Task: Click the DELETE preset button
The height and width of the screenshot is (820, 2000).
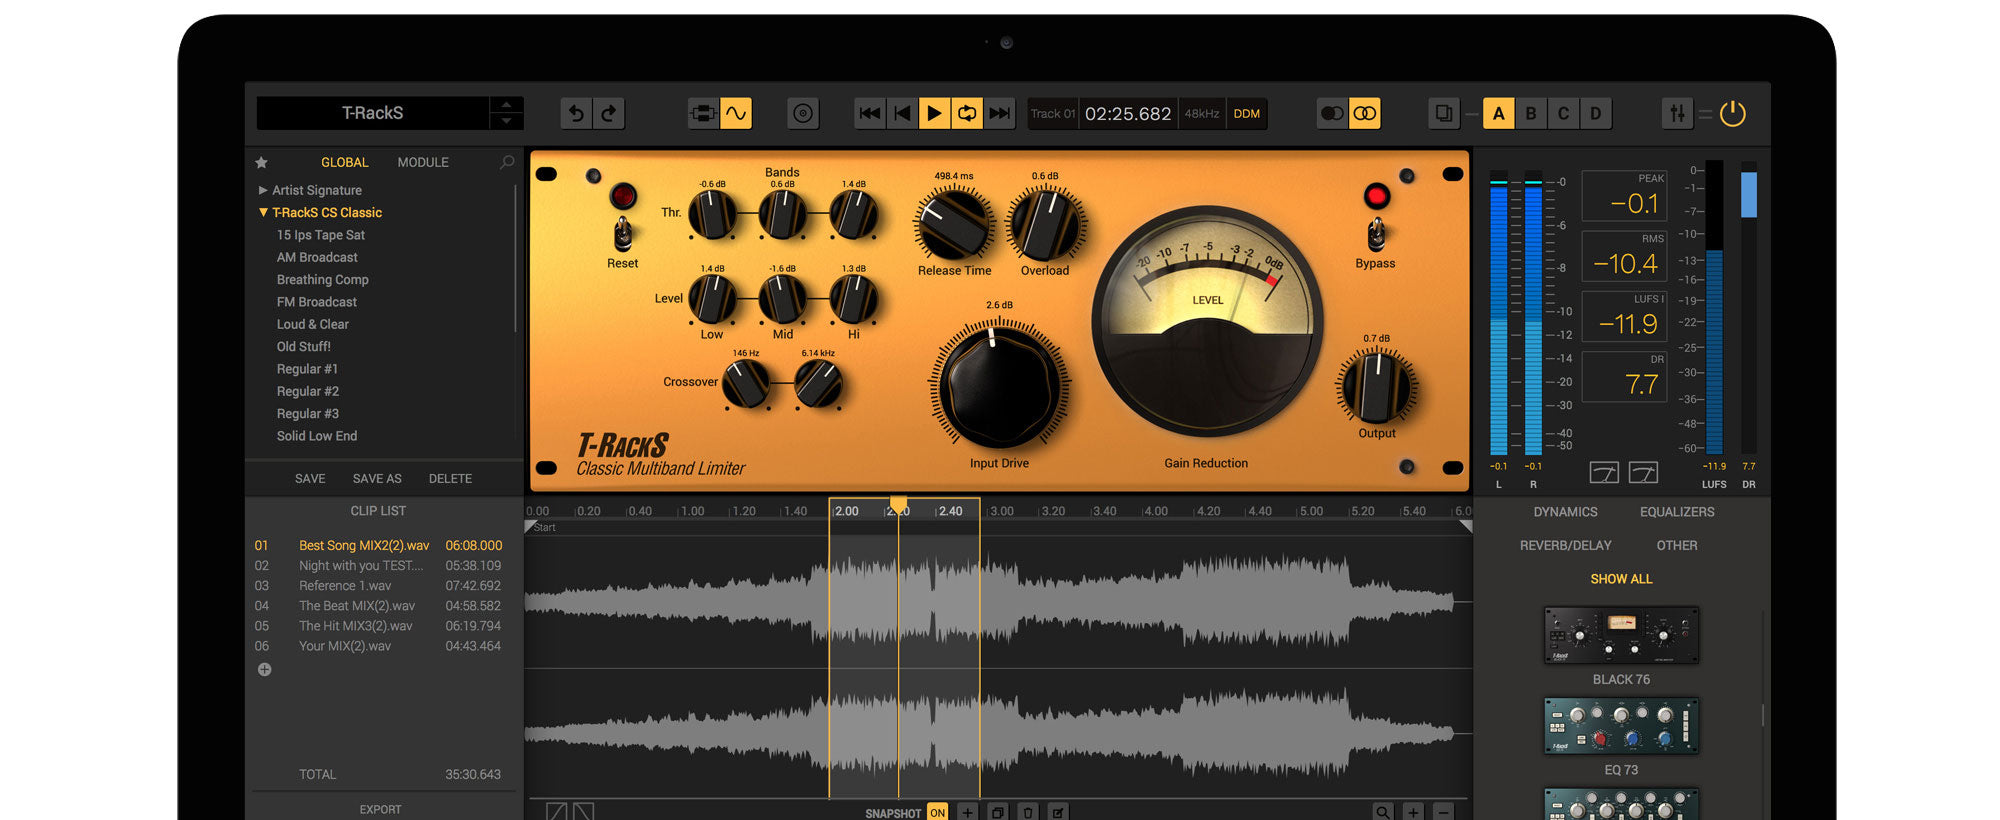Action: [450, 479]
